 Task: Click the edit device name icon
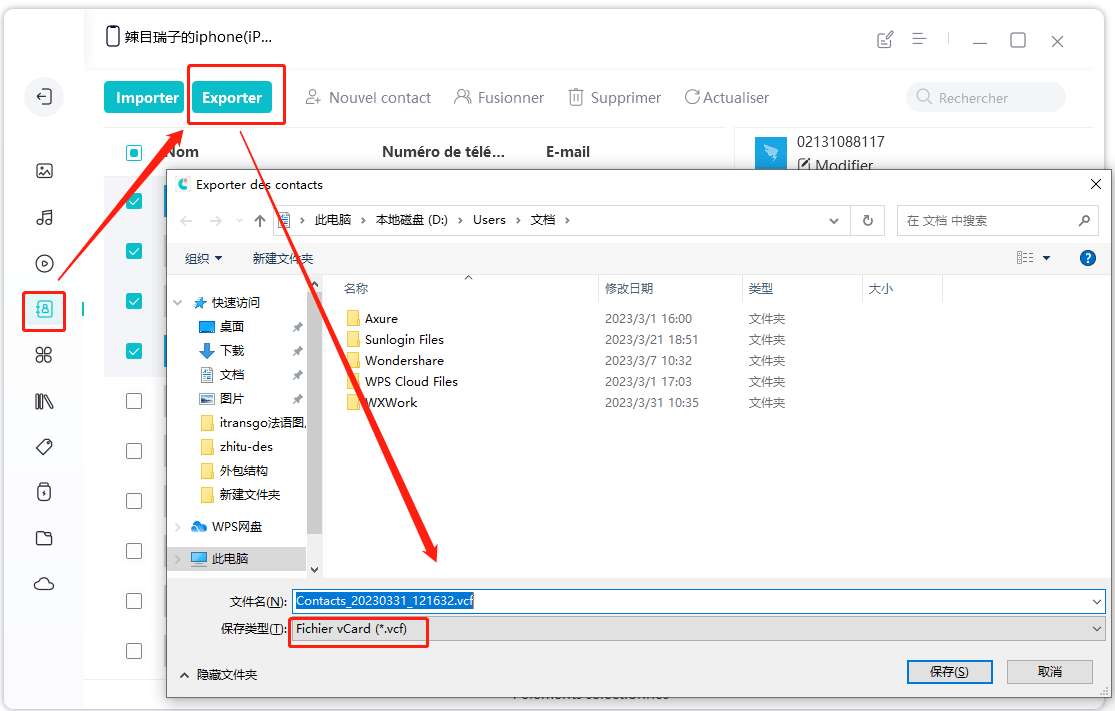pos(884,38)
